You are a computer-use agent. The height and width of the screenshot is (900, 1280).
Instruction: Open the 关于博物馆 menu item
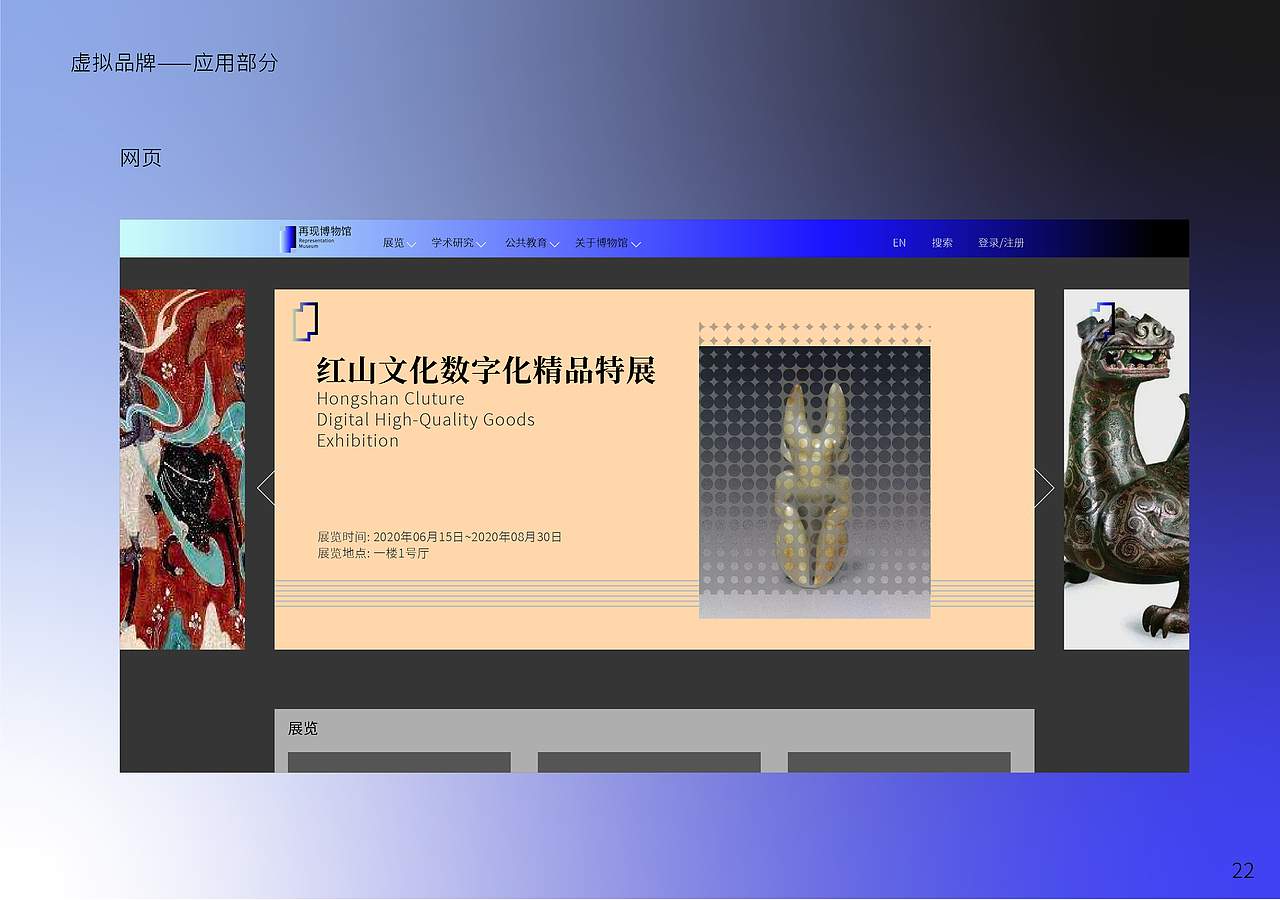click(600, 242)
